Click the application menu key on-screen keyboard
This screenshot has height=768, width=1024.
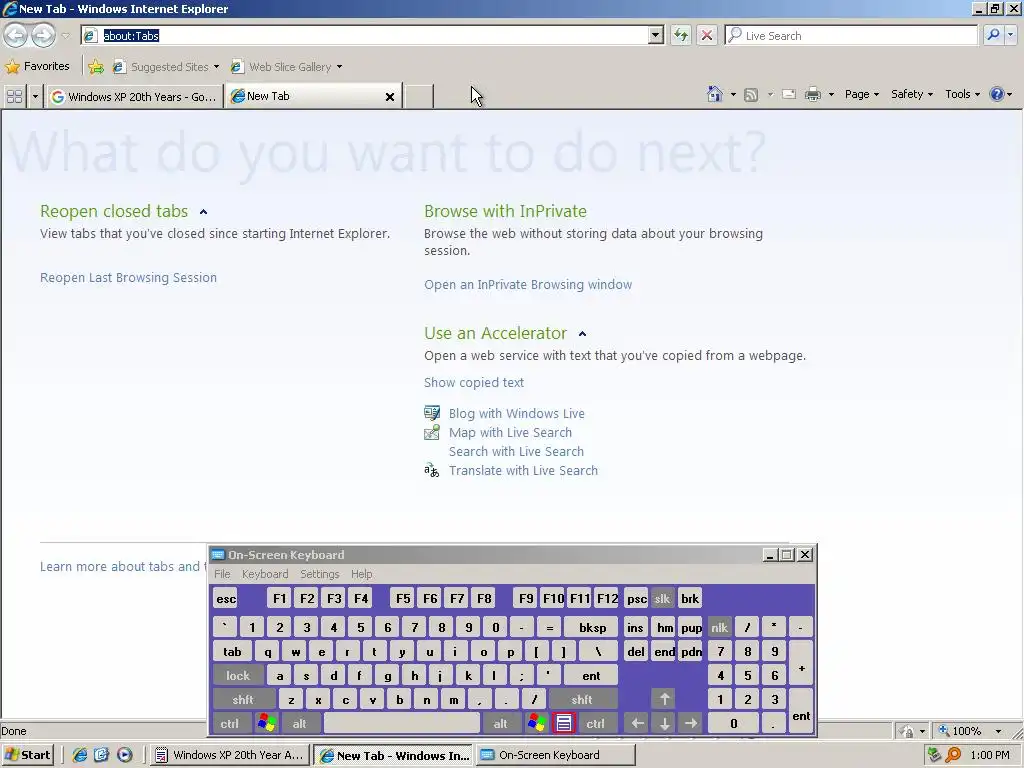pos(564,723)
